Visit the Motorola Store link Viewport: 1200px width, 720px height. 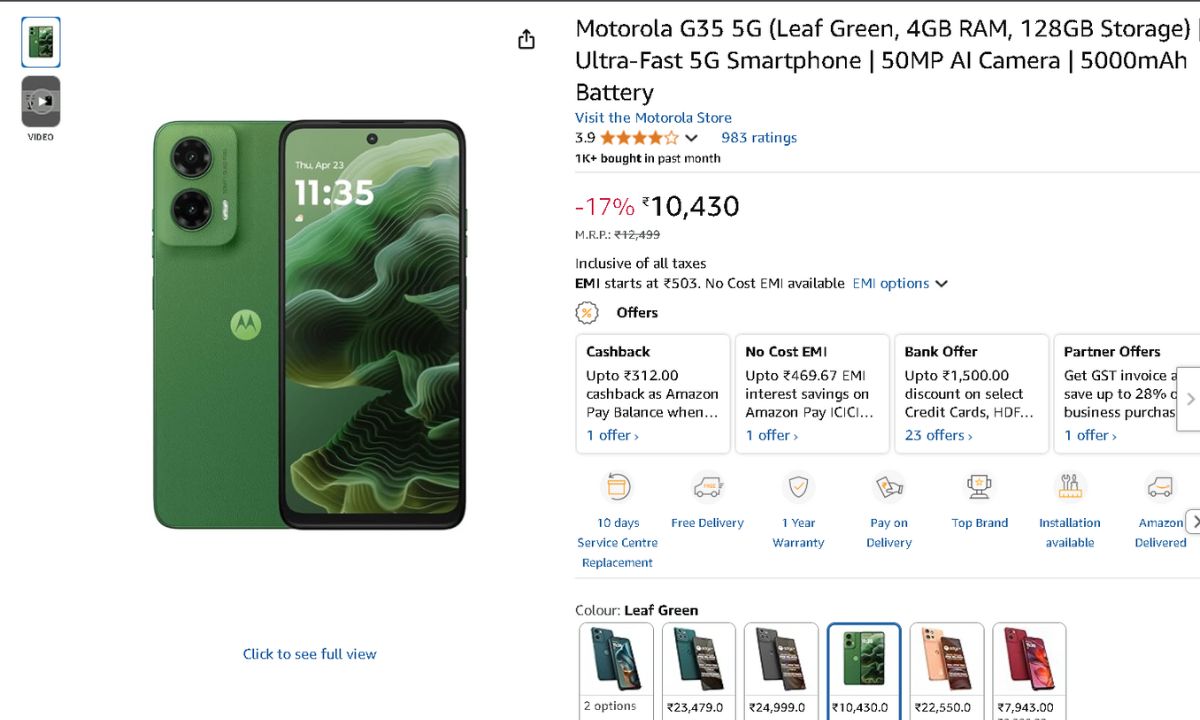[653, 118]
